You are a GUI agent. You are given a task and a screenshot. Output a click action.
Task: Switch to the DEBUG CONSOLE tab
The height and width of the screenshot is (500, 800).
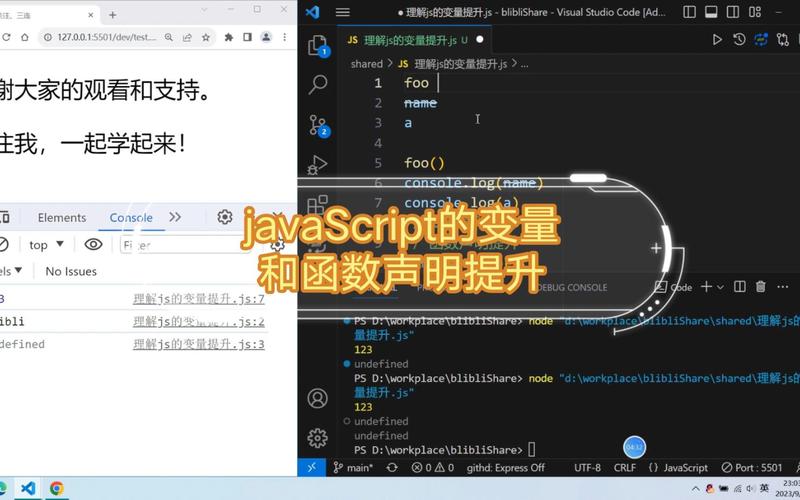(572, 287)
